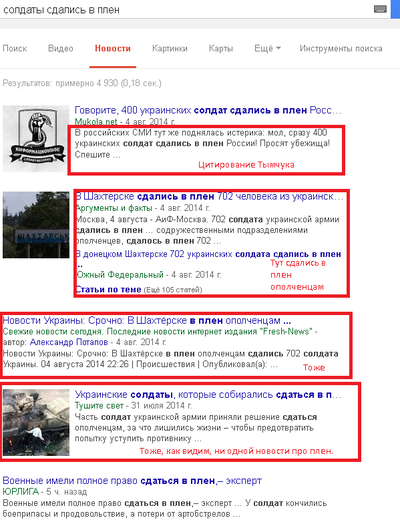Switch to the Видео tab
The height and width of the screenshot is (520, 400).
tap(61, 49)
